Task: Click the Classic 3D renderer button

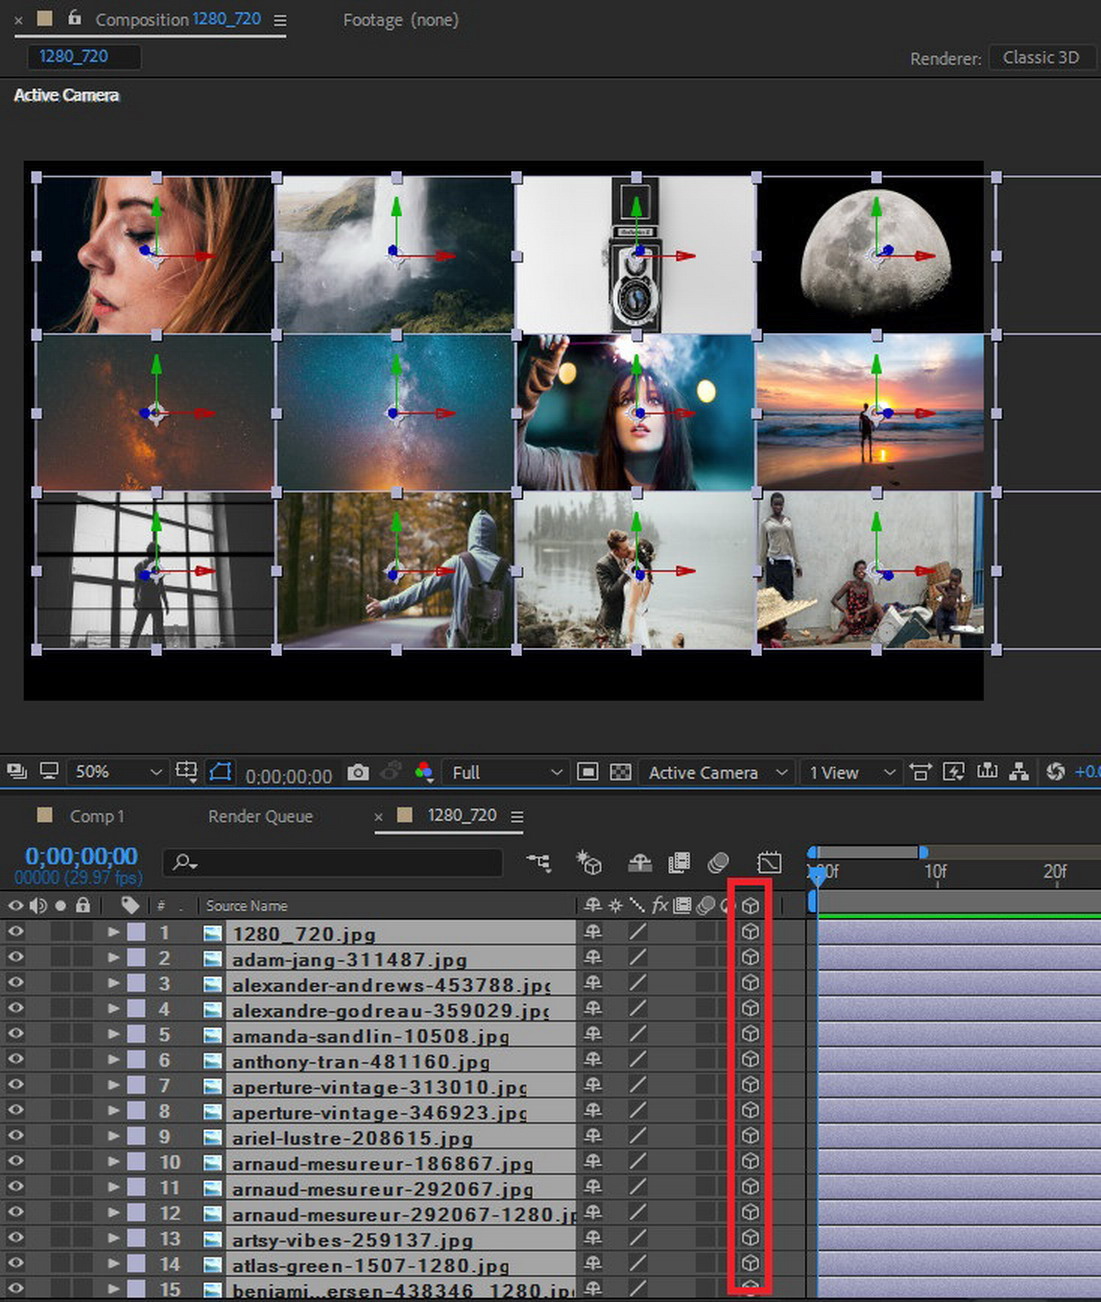Action: click(1040, 58)
